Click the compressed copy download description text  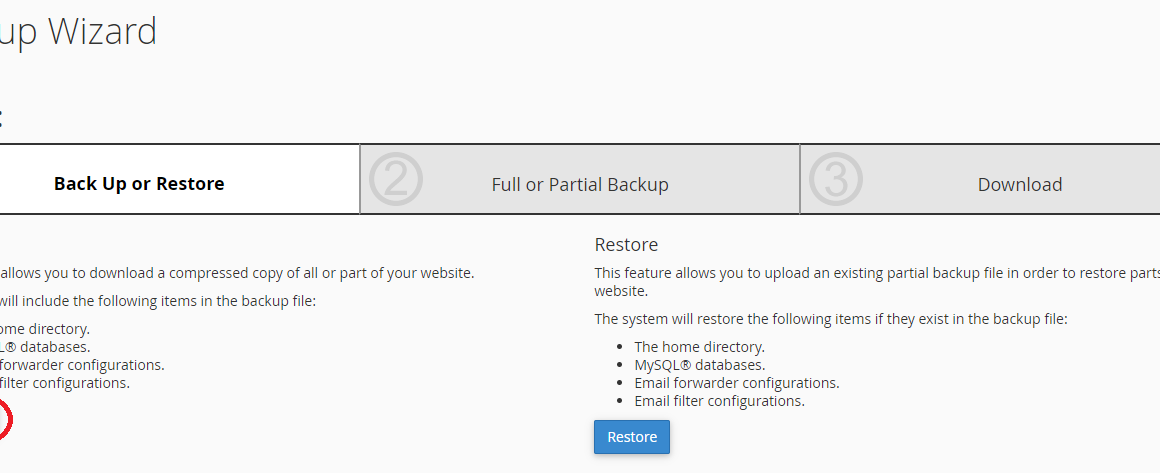point(237,272)
